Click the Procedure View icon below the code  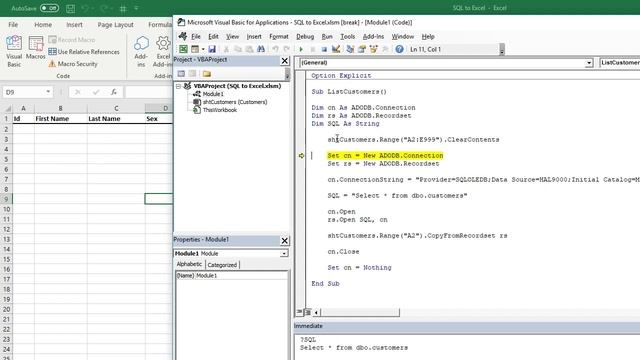(x=300, y=312)
